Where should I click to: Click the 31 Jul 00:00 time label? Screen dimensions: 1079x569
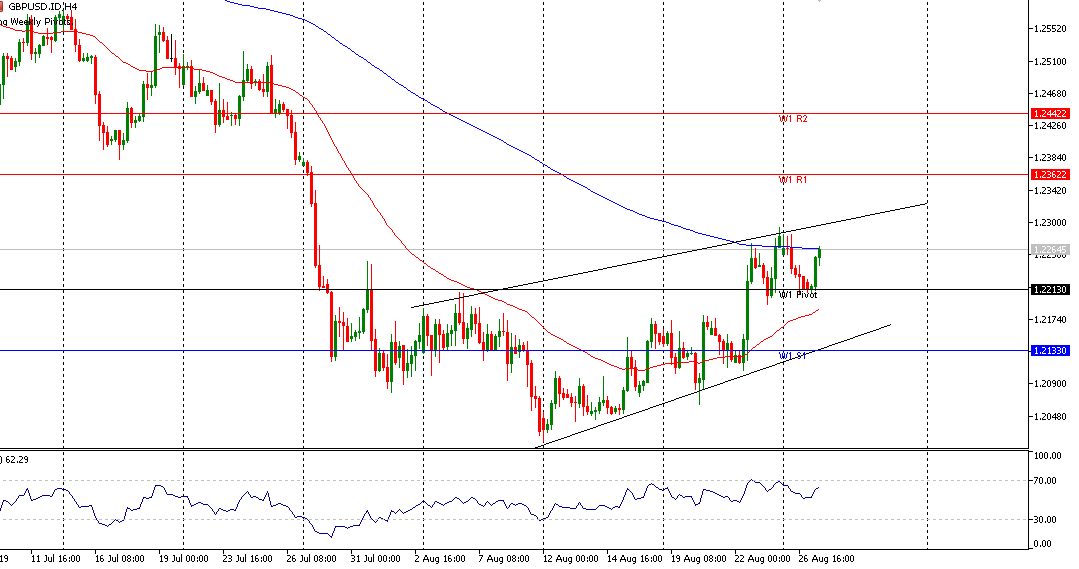tap(376, 559)
